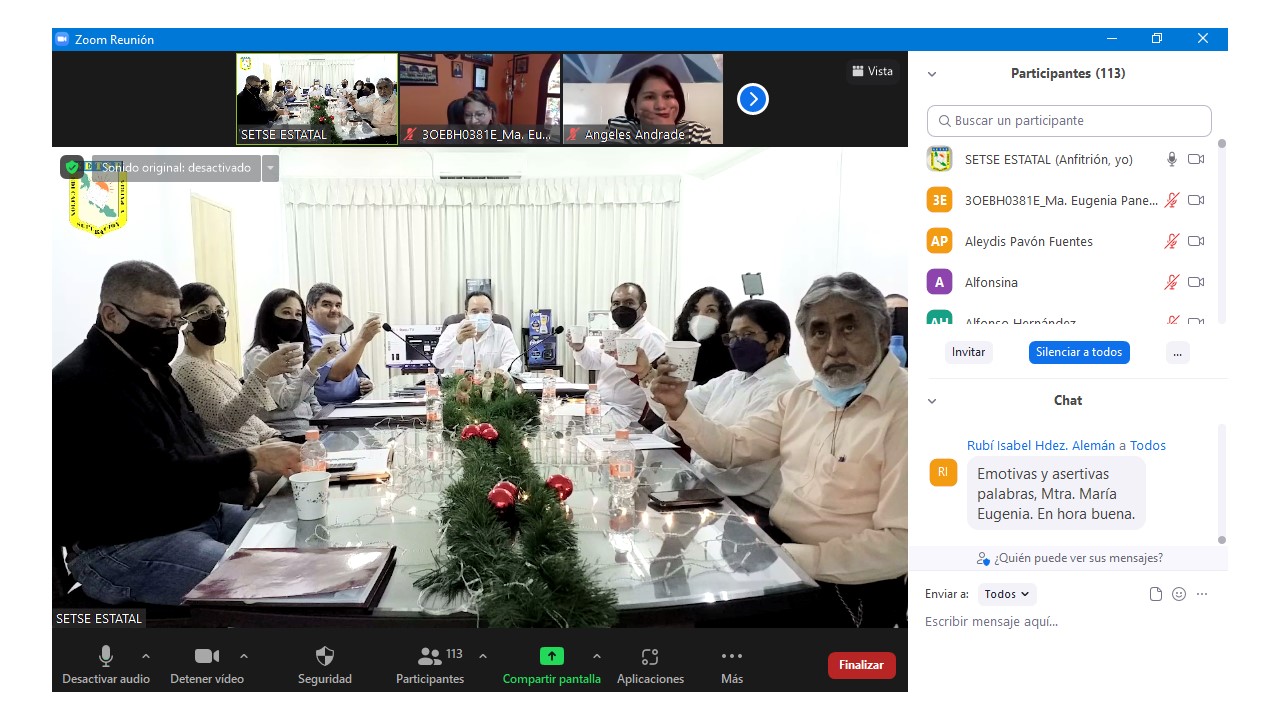Click the Buscar un participante search field
This screenshot has width=1280, height=720.
pyautogui.click(x=1069, y=120)
